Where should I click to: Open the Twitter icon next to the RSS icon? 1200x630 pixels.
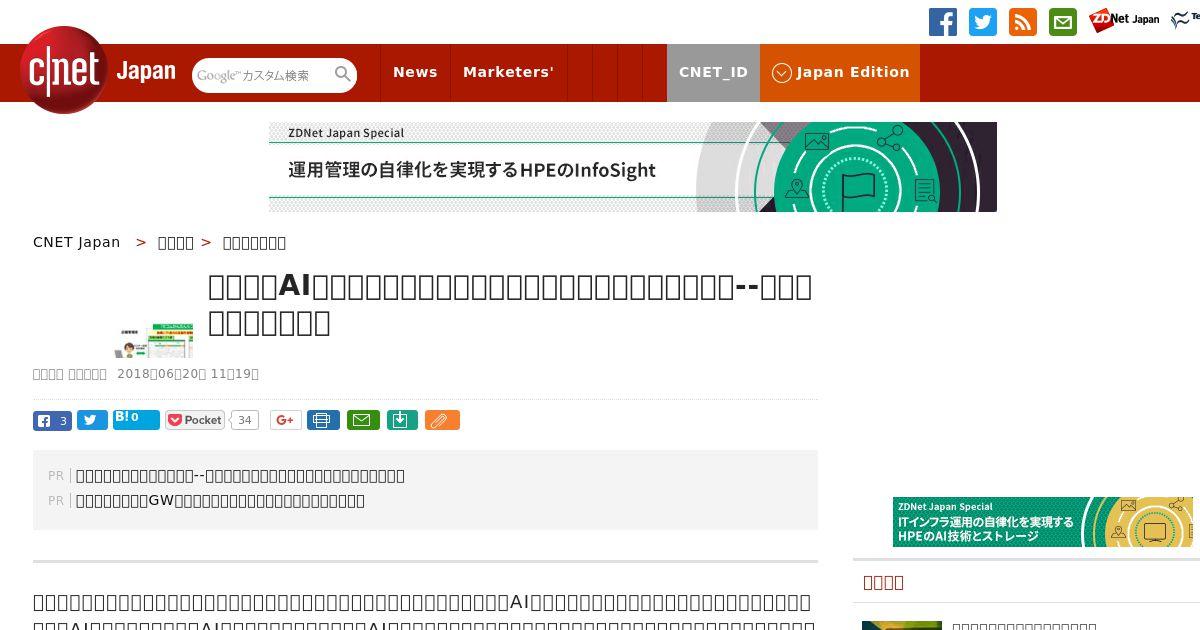click(x=983, y=22)
